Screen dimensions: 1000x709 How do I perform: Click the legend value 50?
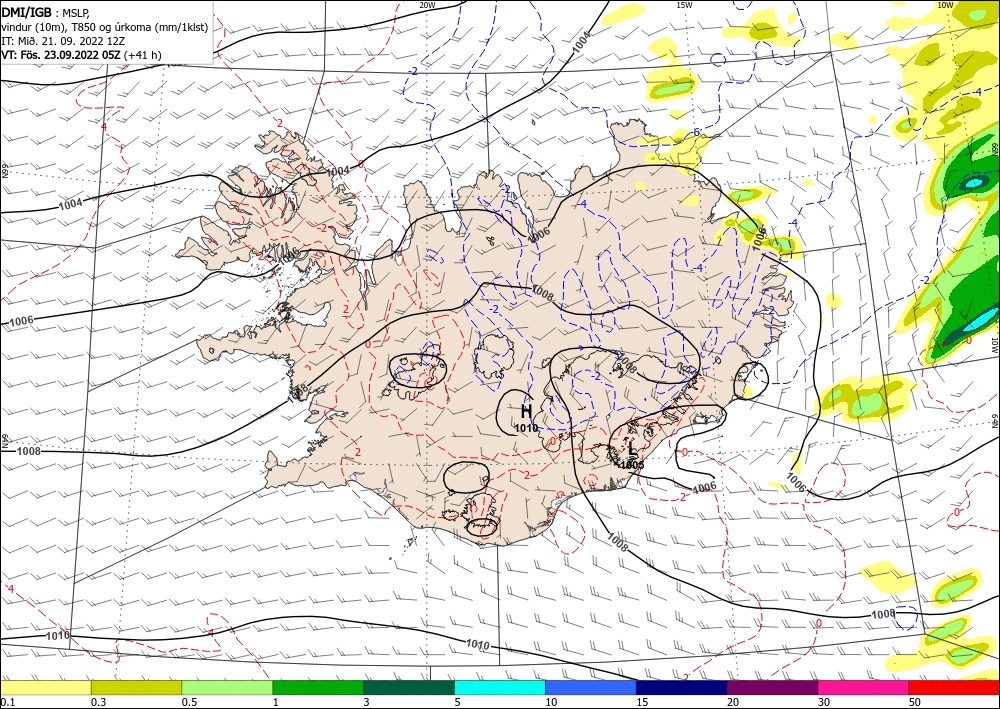[915, 702]
